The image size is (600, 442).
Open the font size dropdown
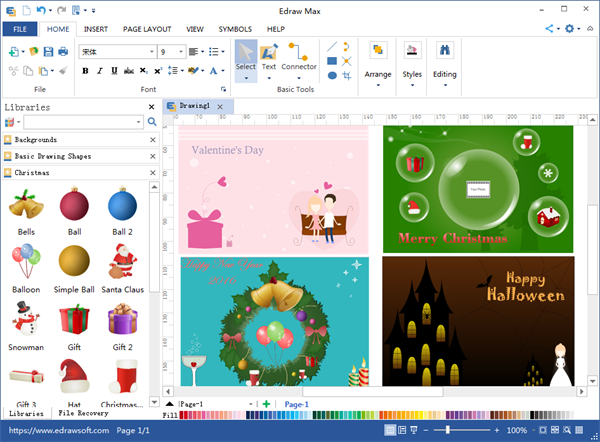coord(180,51)
